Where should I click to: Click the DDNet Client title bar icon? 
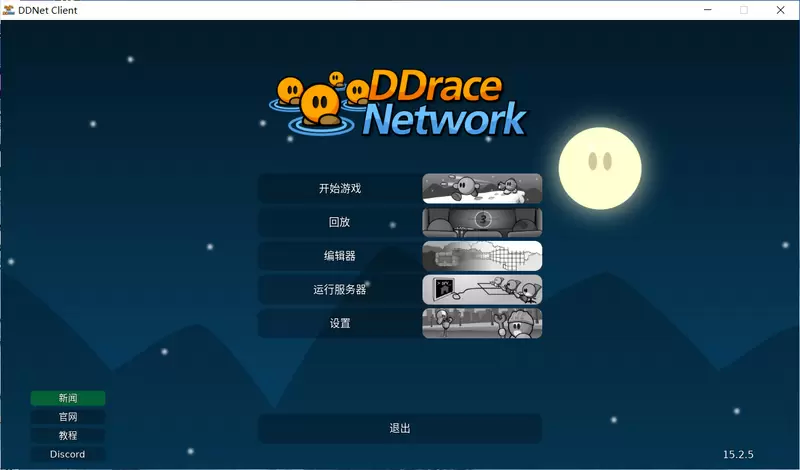pos(8,10)
